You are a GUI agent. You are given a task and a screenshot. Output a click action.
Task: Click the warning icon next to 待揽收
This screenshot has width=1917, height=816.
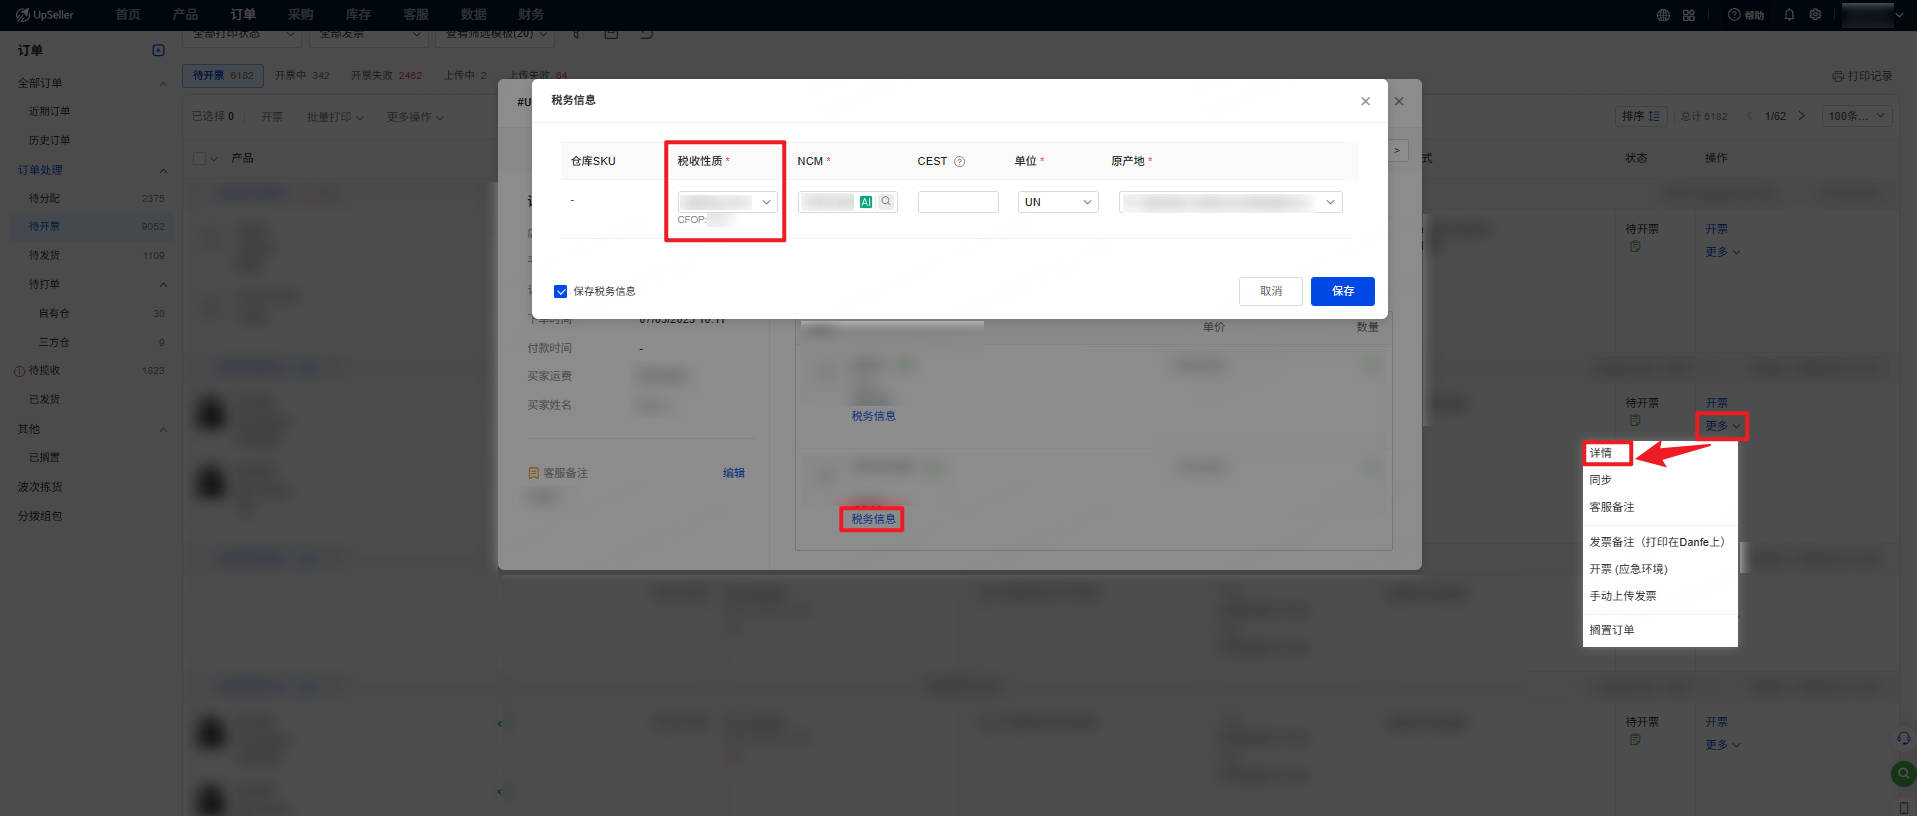click(x=19, y=371)
